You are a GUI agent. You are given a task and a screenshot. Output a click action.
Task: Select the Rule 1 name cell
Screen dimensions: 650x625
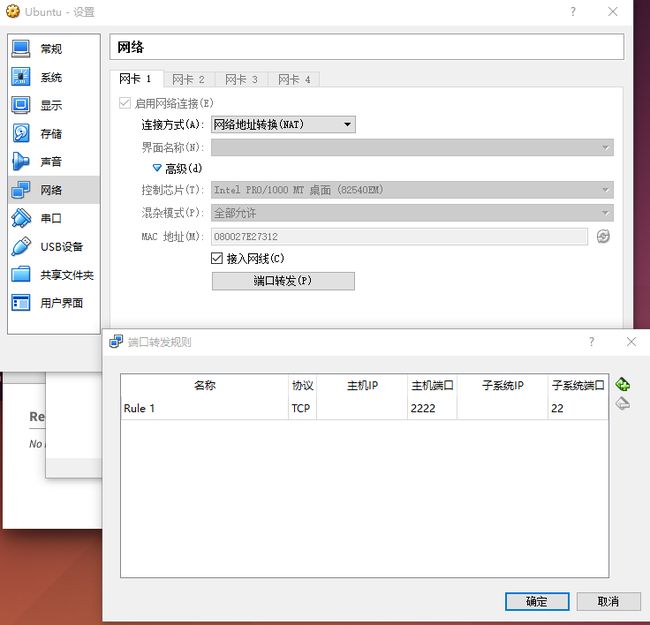205,408
